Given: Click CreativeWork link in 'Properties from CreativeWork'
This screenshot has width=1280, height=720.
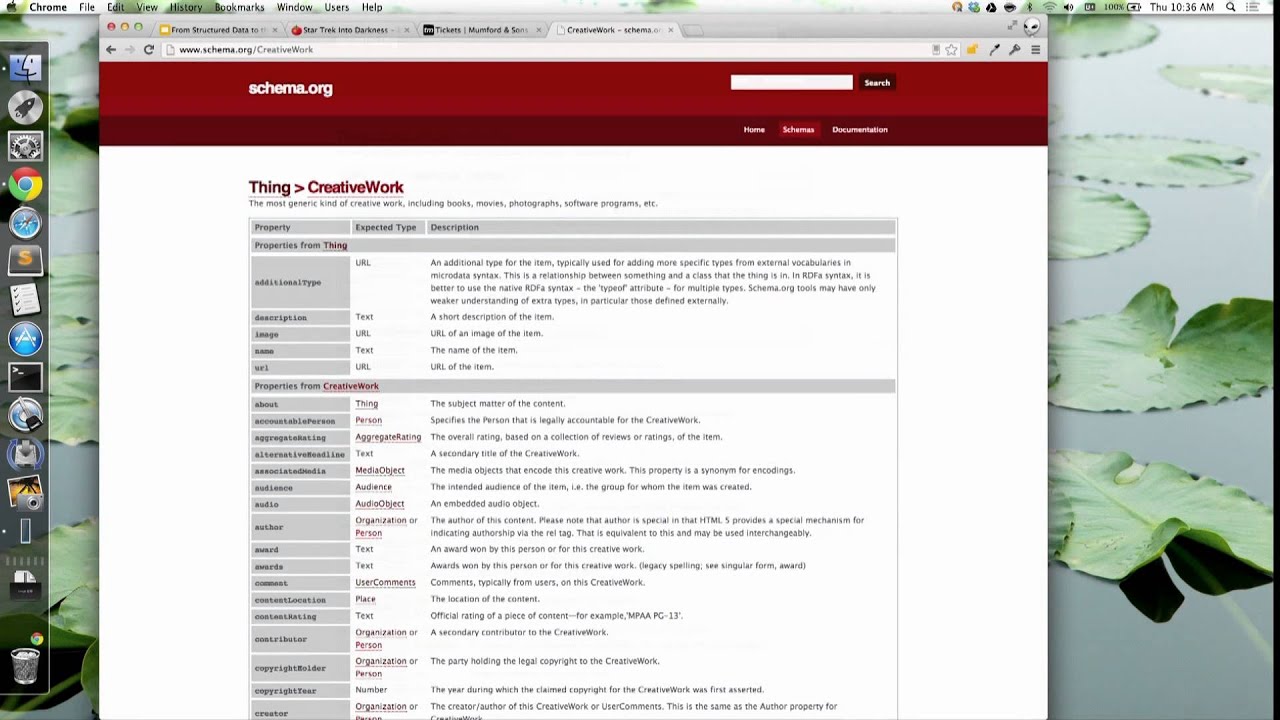Looking at the screenshot, I should [350, 386].
